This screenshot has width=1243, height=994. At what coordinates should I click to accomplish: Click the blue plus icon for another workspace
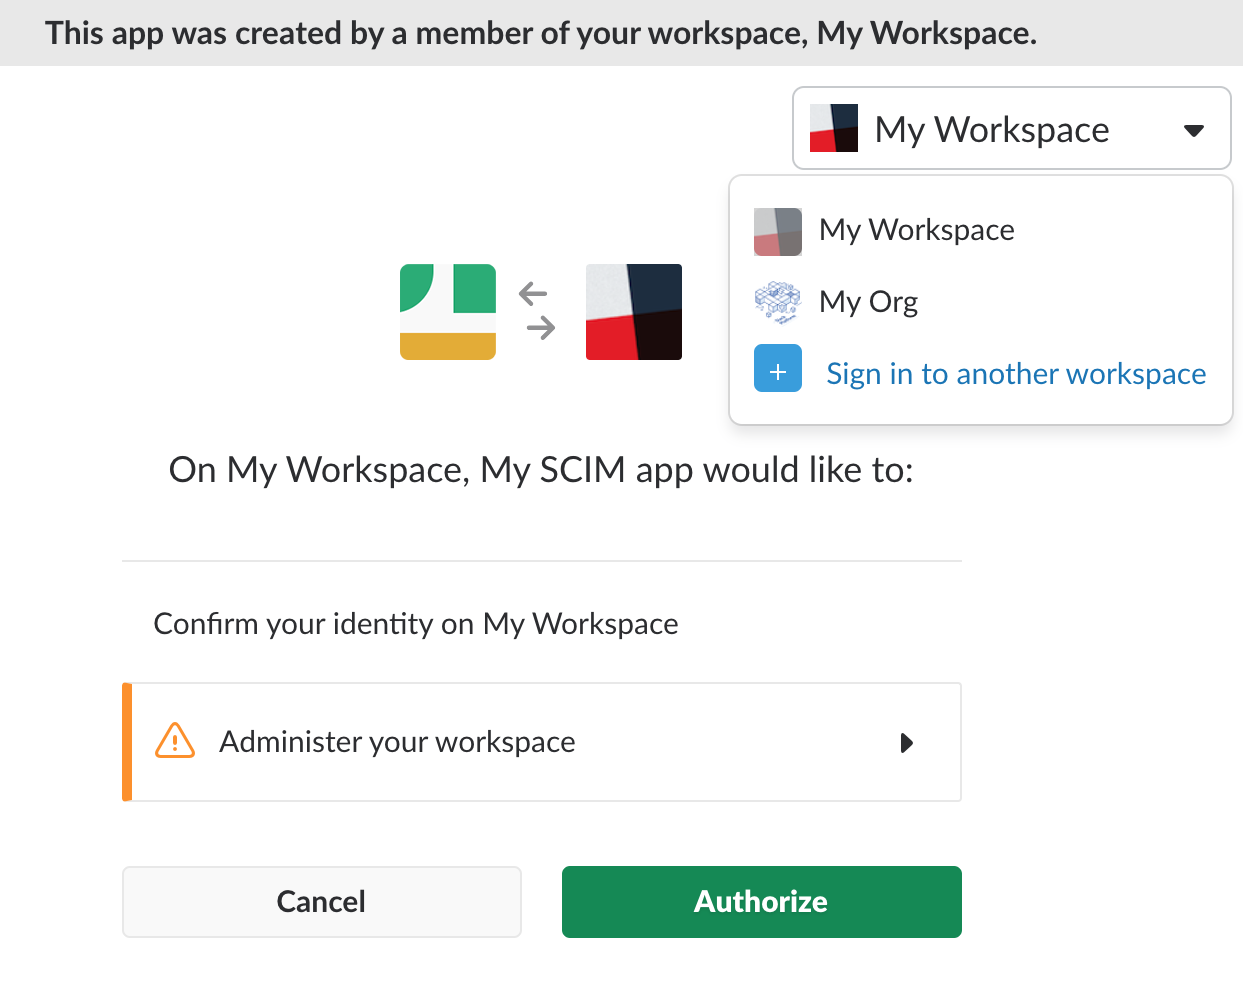pos(778,368)
